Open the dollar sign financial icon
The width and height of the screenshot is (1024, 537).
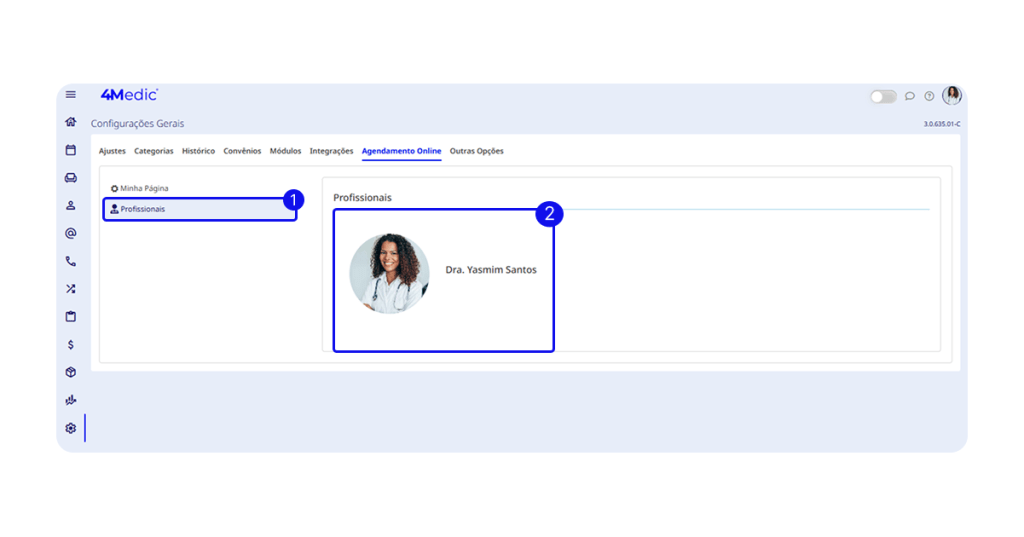[71, 344]
